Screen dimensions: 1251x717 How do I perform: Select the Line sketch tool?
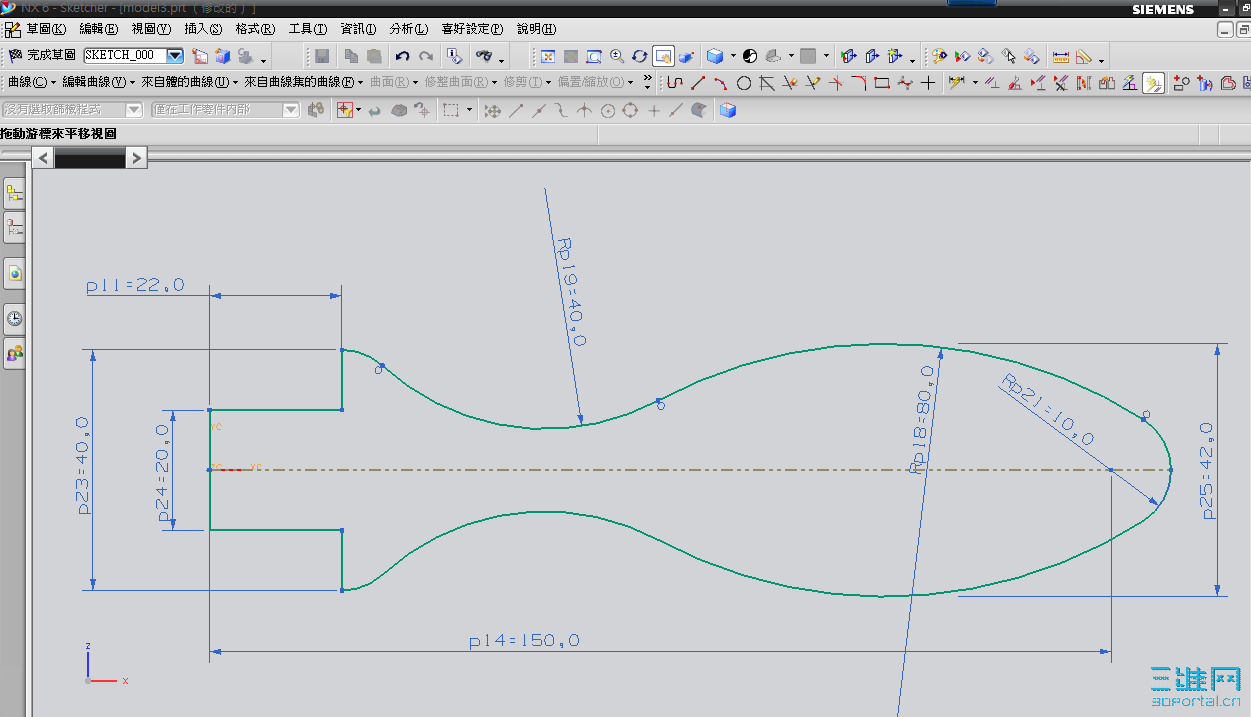698,83
